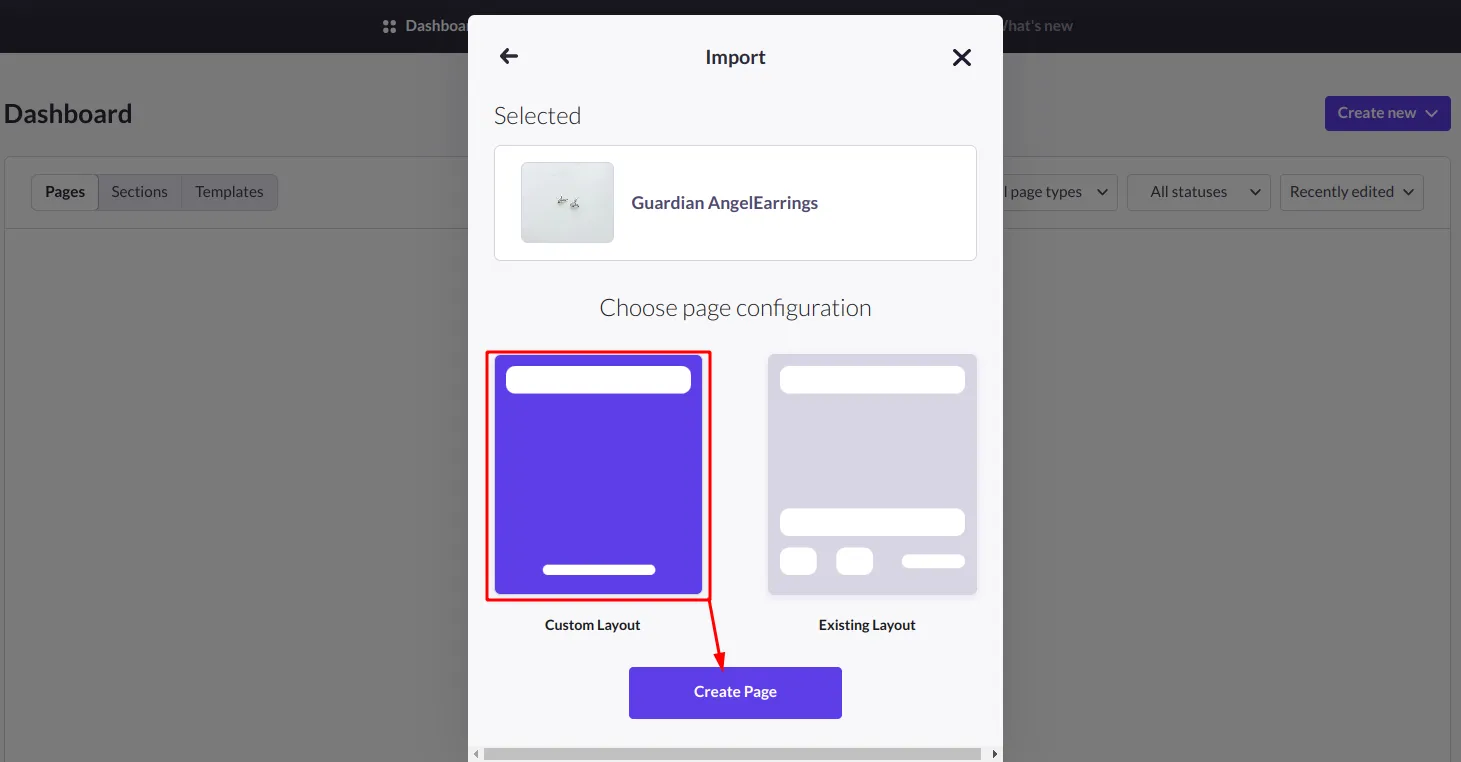This screenshot has width=1461, height=762.
Task: Choose the highlighted Custom Layout card
Action: (597, 475)
